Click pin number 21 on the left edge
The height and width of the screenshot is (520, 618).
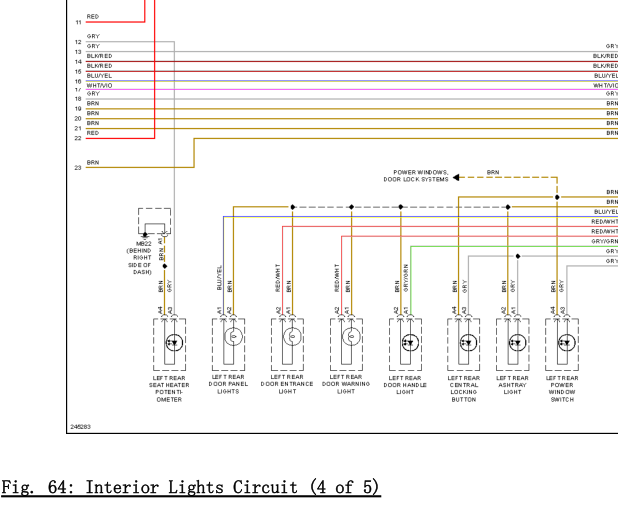tap(78, 129)
